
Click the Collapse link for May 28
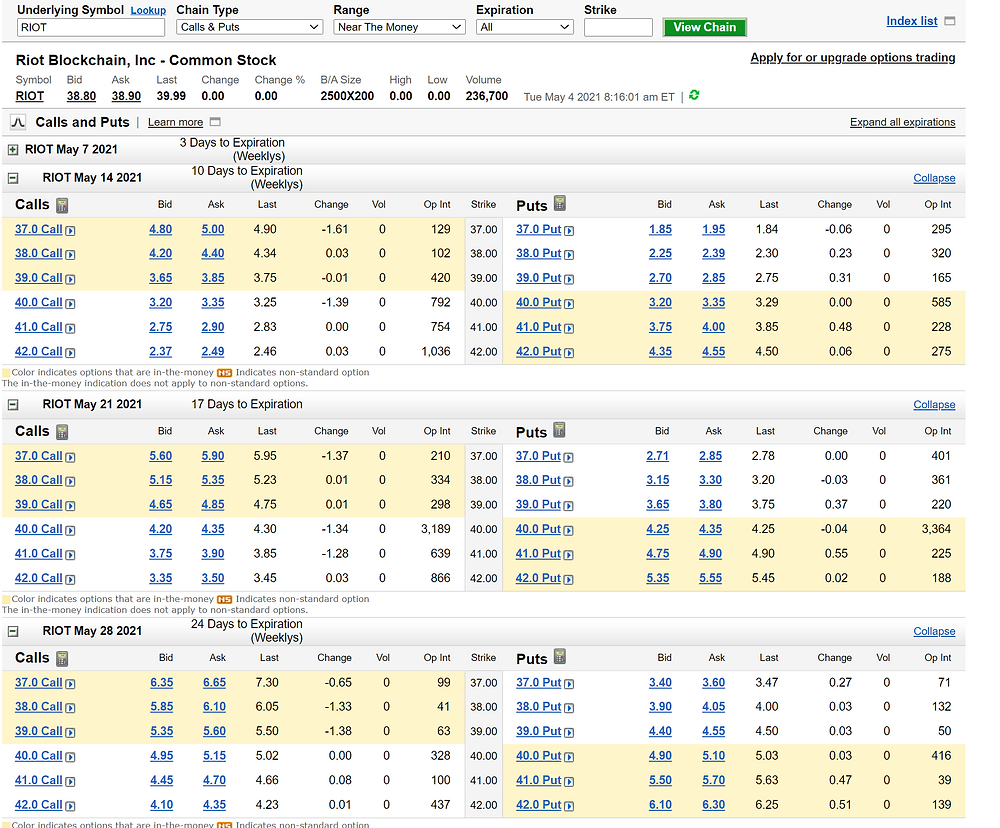pyautogui.click(x=934, y=631)
